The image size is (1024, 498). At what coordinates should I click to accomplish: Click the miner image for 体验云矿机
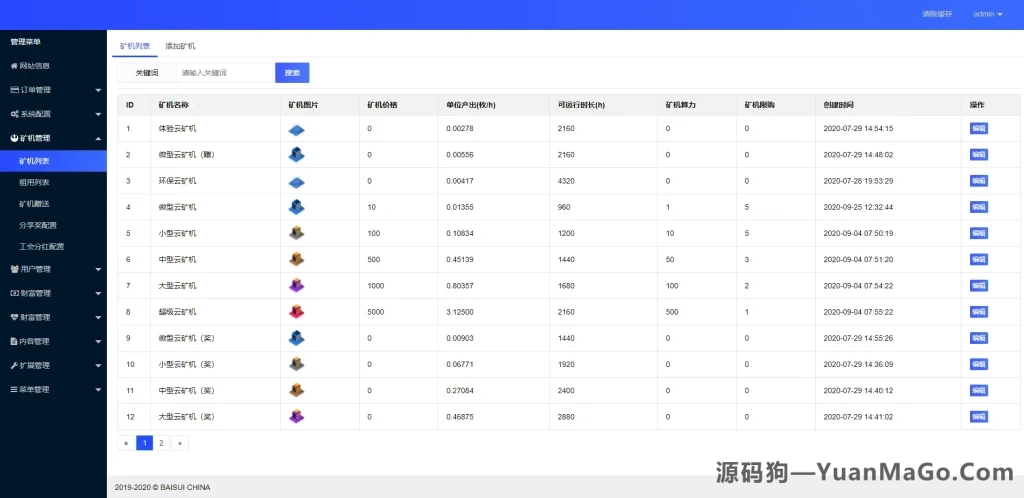(296, 130)
